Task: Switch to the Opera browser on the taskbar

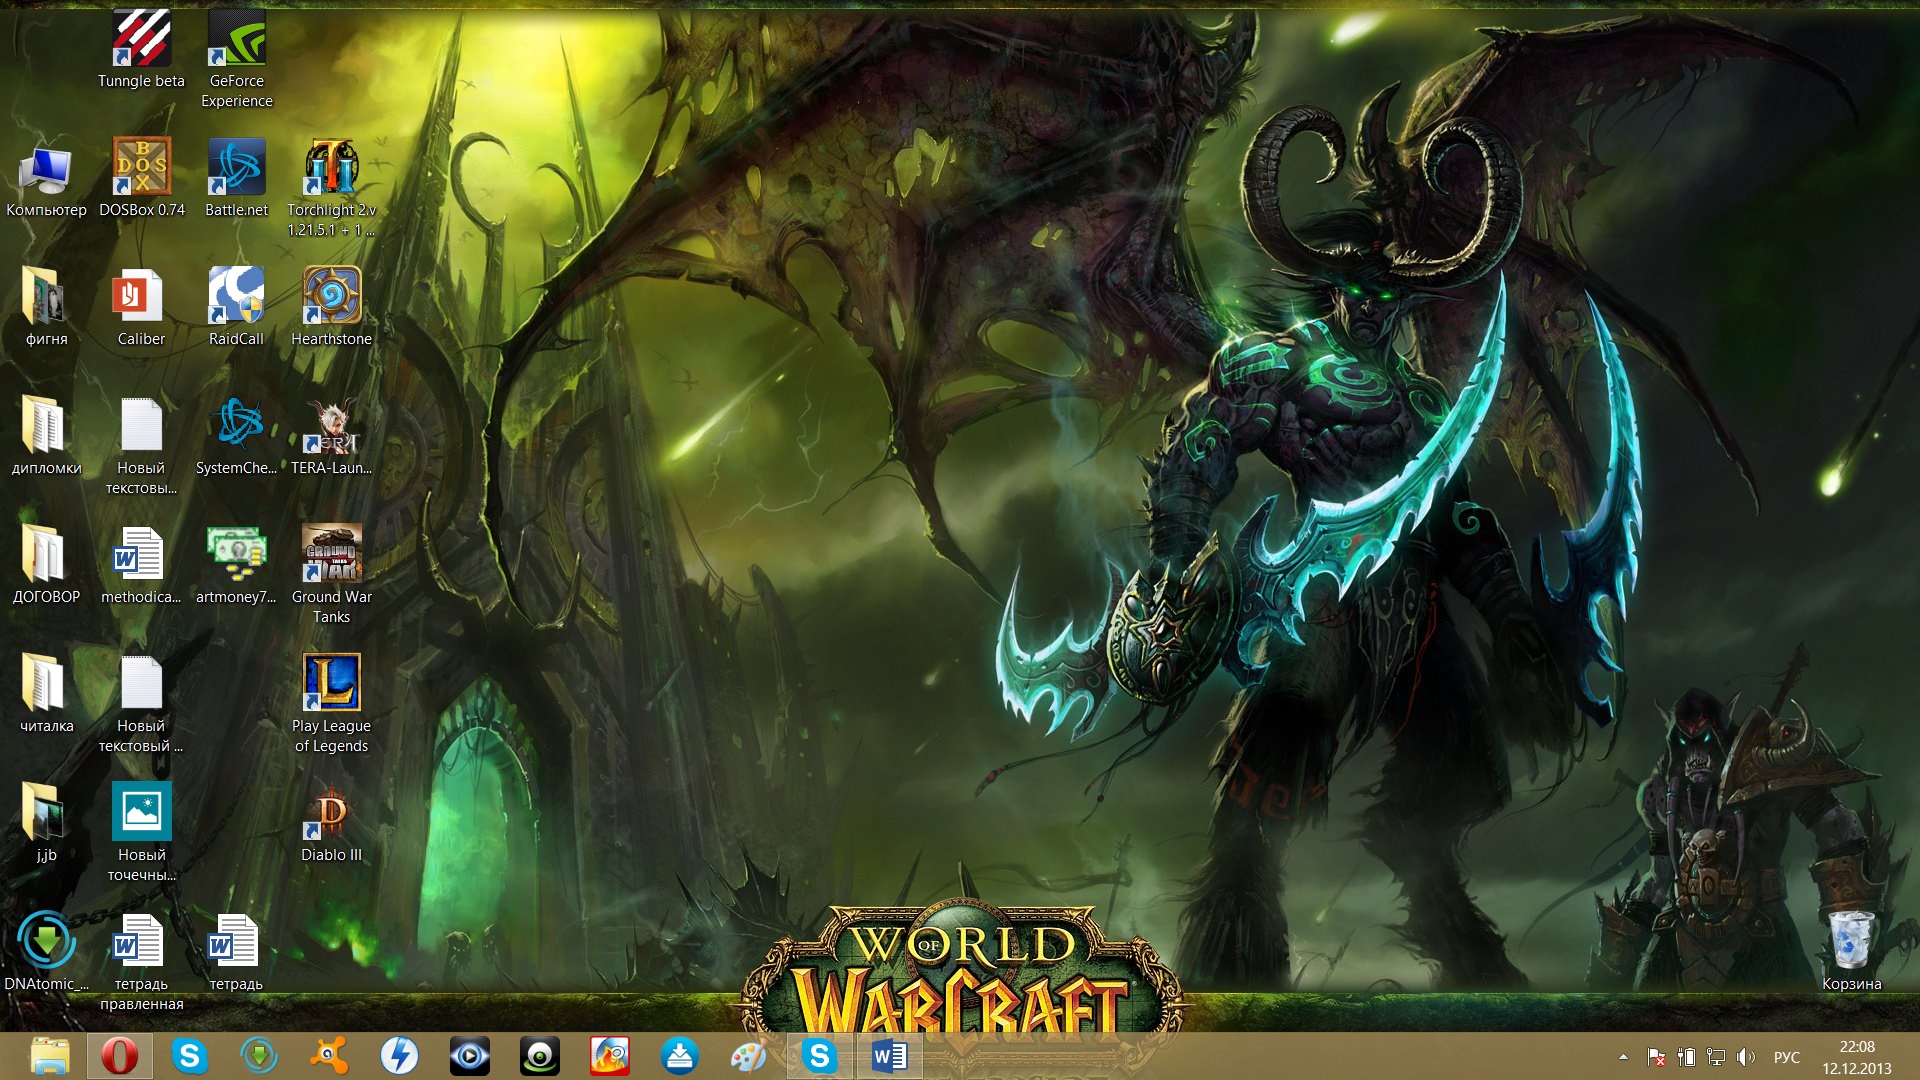Action: pos(119,1056)
